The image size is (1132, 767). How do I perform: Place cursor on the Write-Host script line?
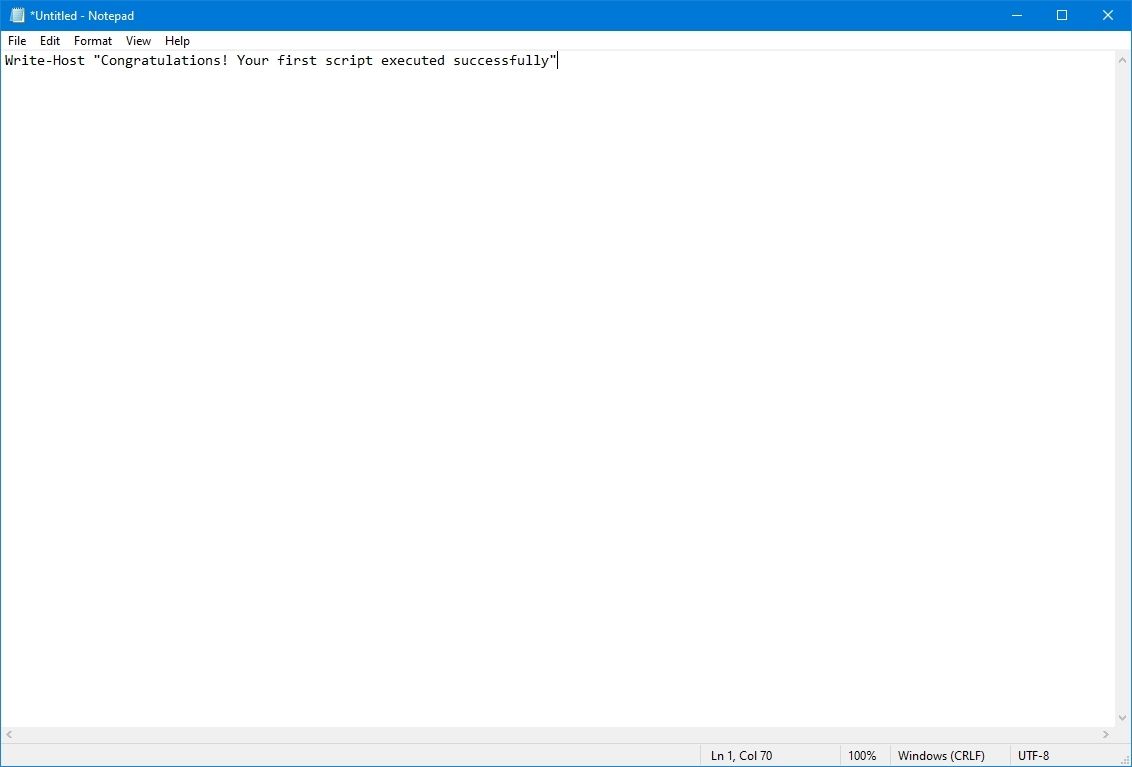[x=280, y=60]
